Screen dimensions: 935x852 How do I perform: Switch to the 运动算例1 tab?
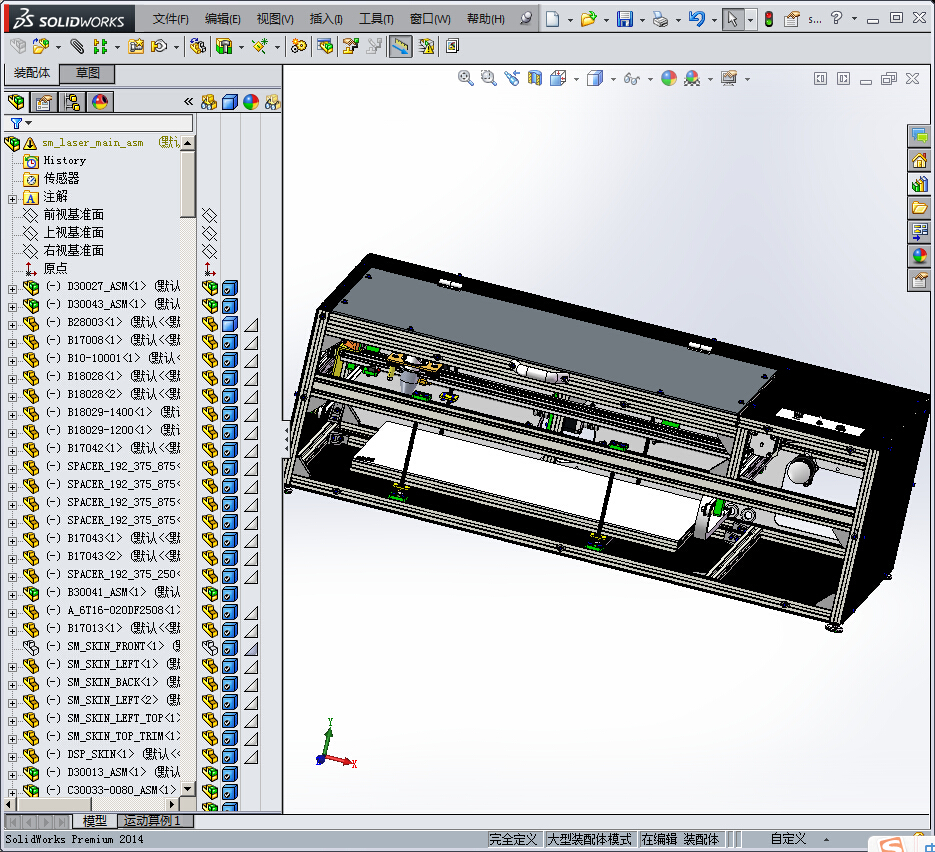(156, 821)
